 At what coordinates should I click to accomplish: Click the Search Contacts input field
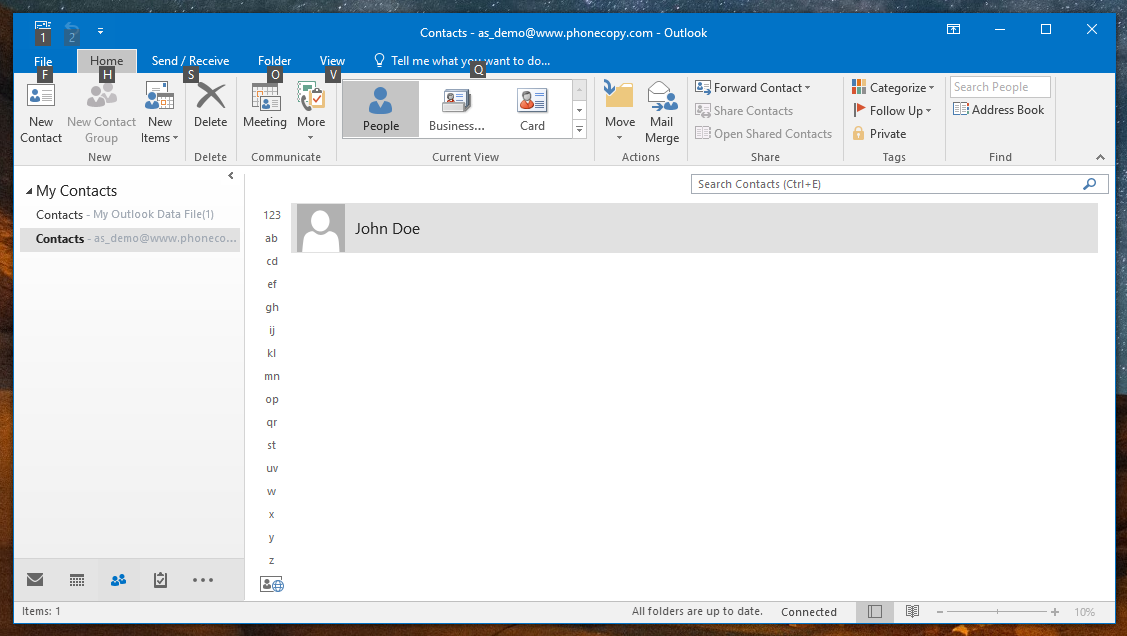(885, 184)
